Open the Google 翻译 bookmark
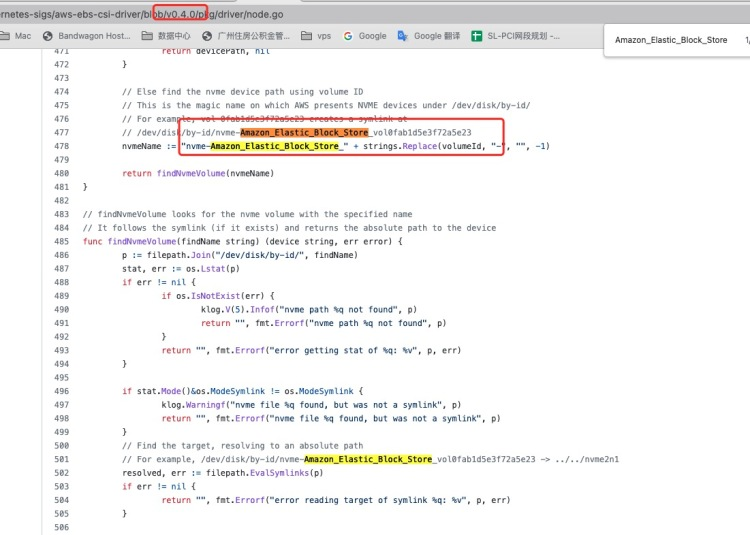The image size is (750, 535). tap(429, 36)
